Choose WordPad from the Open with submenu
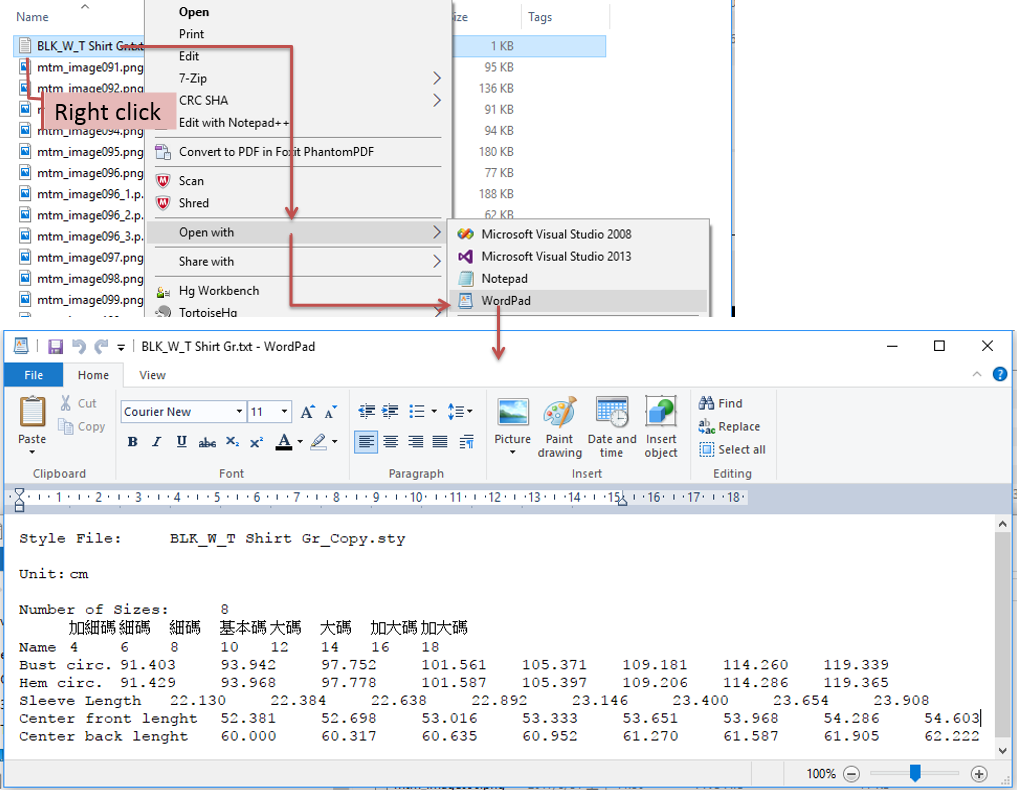This screenshot has height=790, width=1017. [506, 300]
